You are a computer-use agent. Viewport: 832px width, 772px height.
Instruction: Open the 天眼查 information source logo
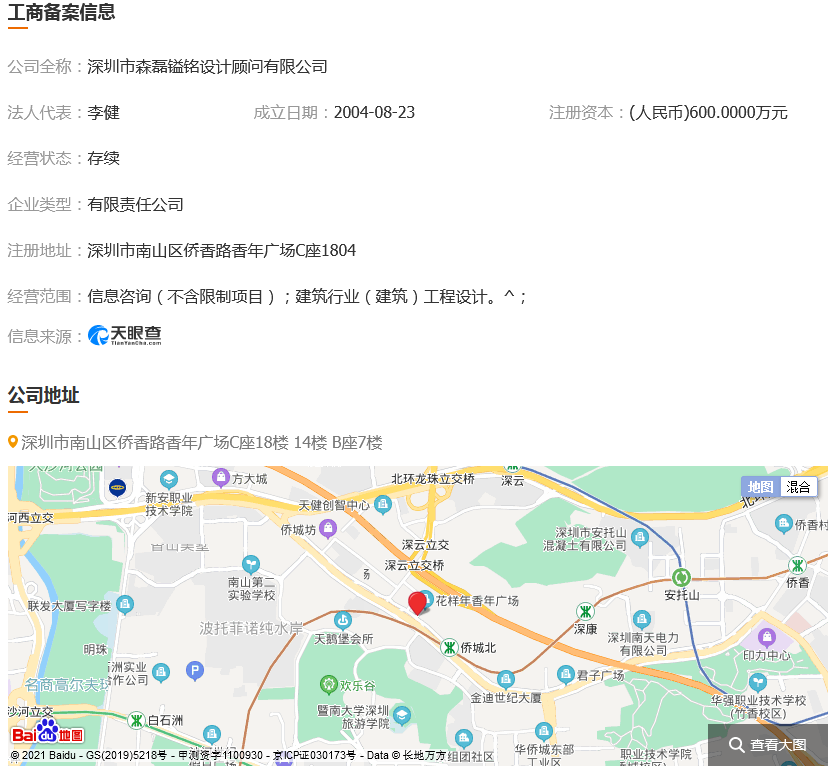(125, 335)
